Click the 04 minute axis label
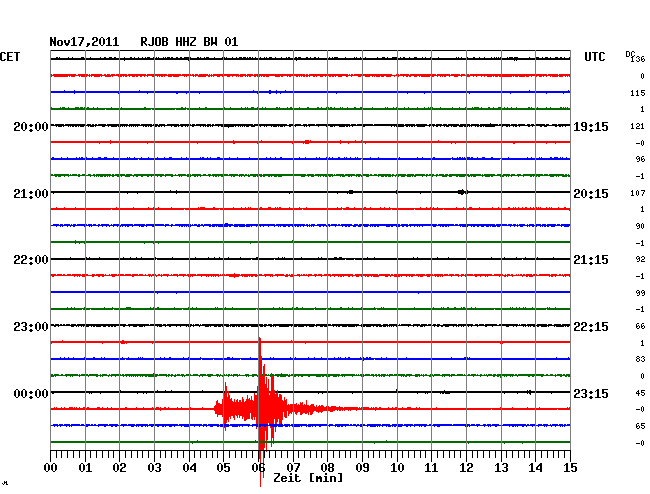This screenshot has width=650, height=494. coord(189,468)
